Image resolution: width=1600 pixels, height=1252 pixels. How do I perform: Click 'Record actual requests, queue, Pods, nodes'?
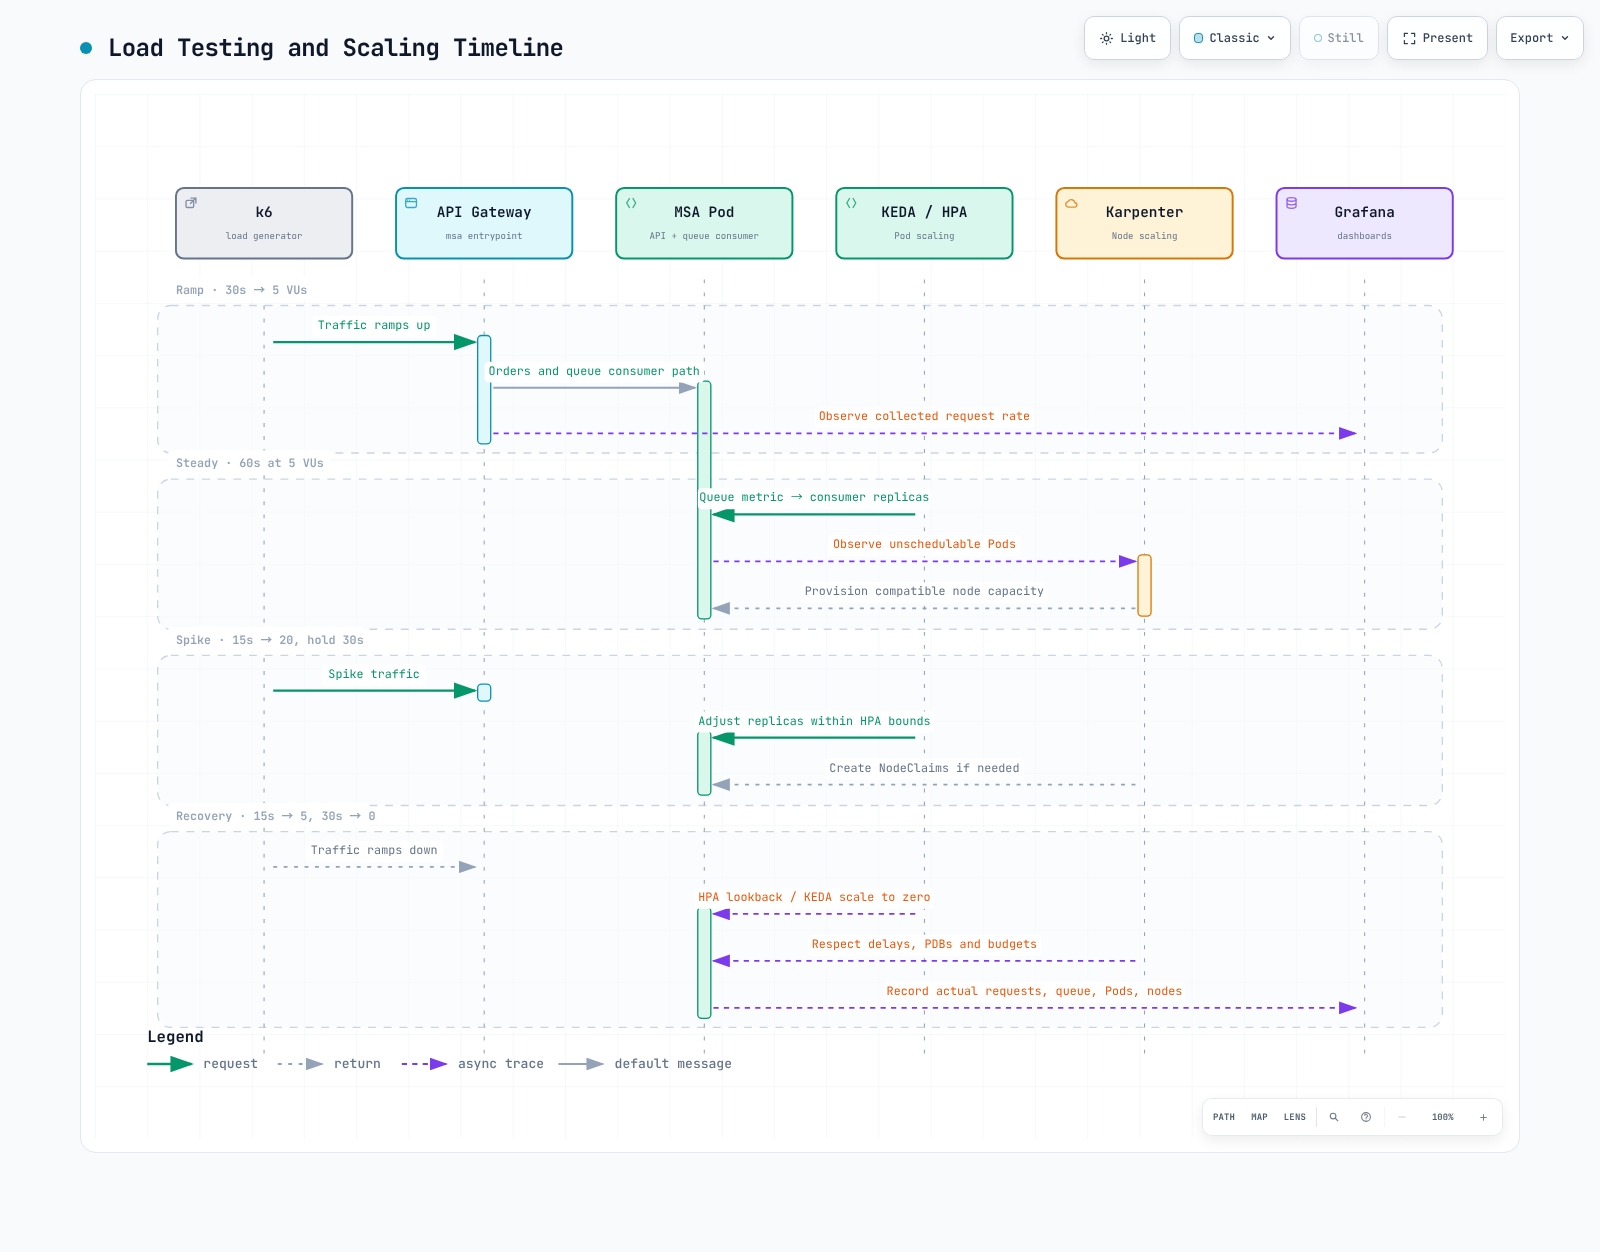[1034, 991]
